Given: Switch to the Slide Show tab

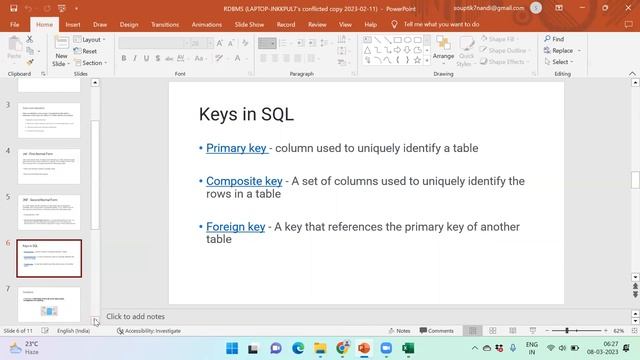Looking at the screenshot, I should (x=249, y=24).
